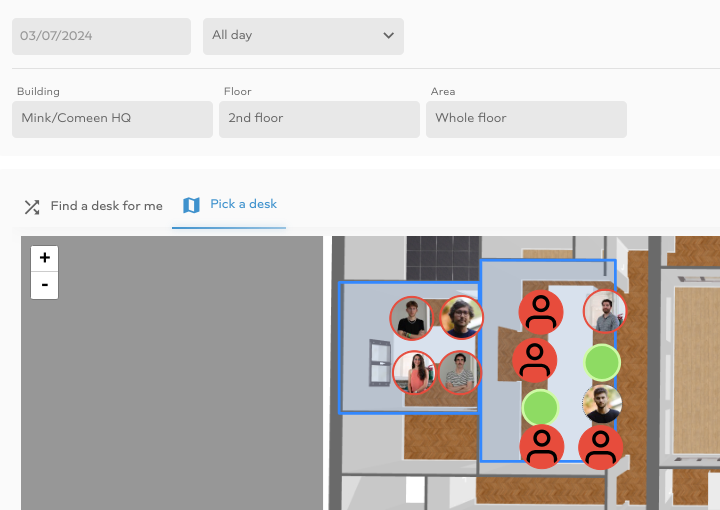Click the All day dropdown chevron arrow

click(x=388, y=35)
